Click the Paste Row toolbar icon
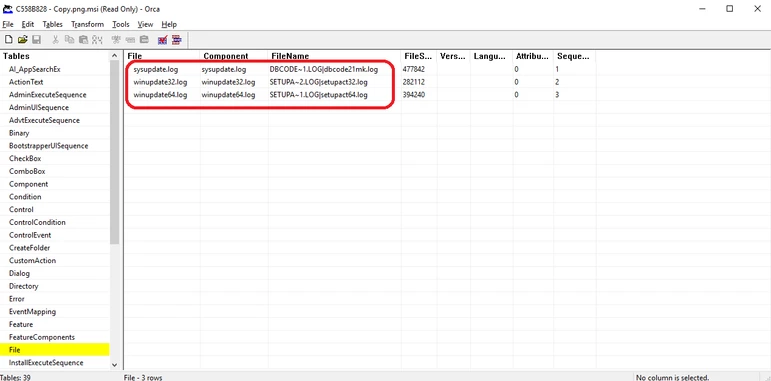771x381 pixels. [x=144, y=40]
